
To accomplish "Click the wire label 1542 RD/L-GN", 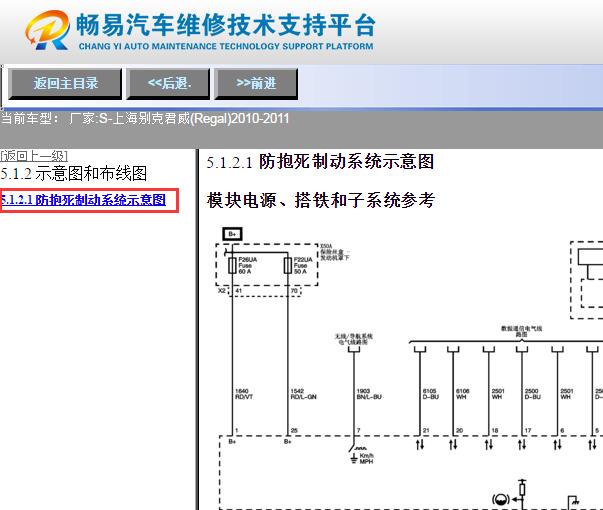I will pyautogui.click(x=303, y=394).
